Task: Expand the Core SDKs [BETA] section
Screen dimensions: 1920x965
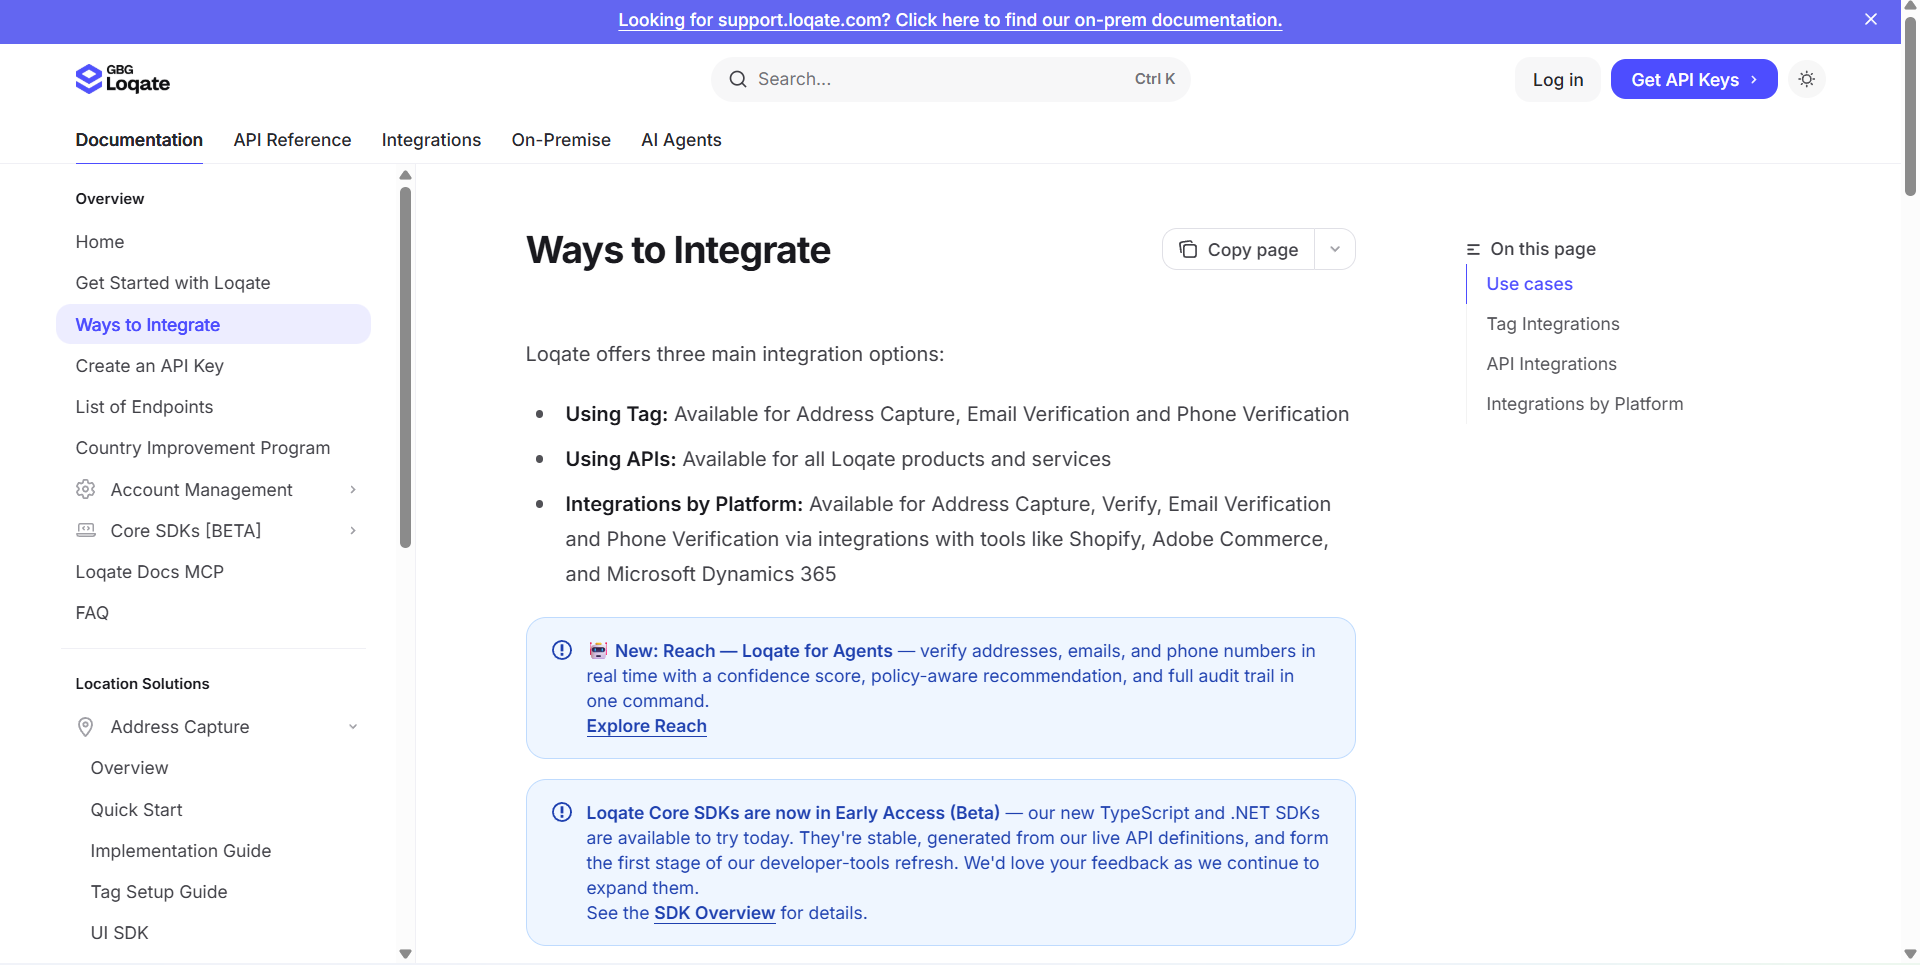Action: 353,530
